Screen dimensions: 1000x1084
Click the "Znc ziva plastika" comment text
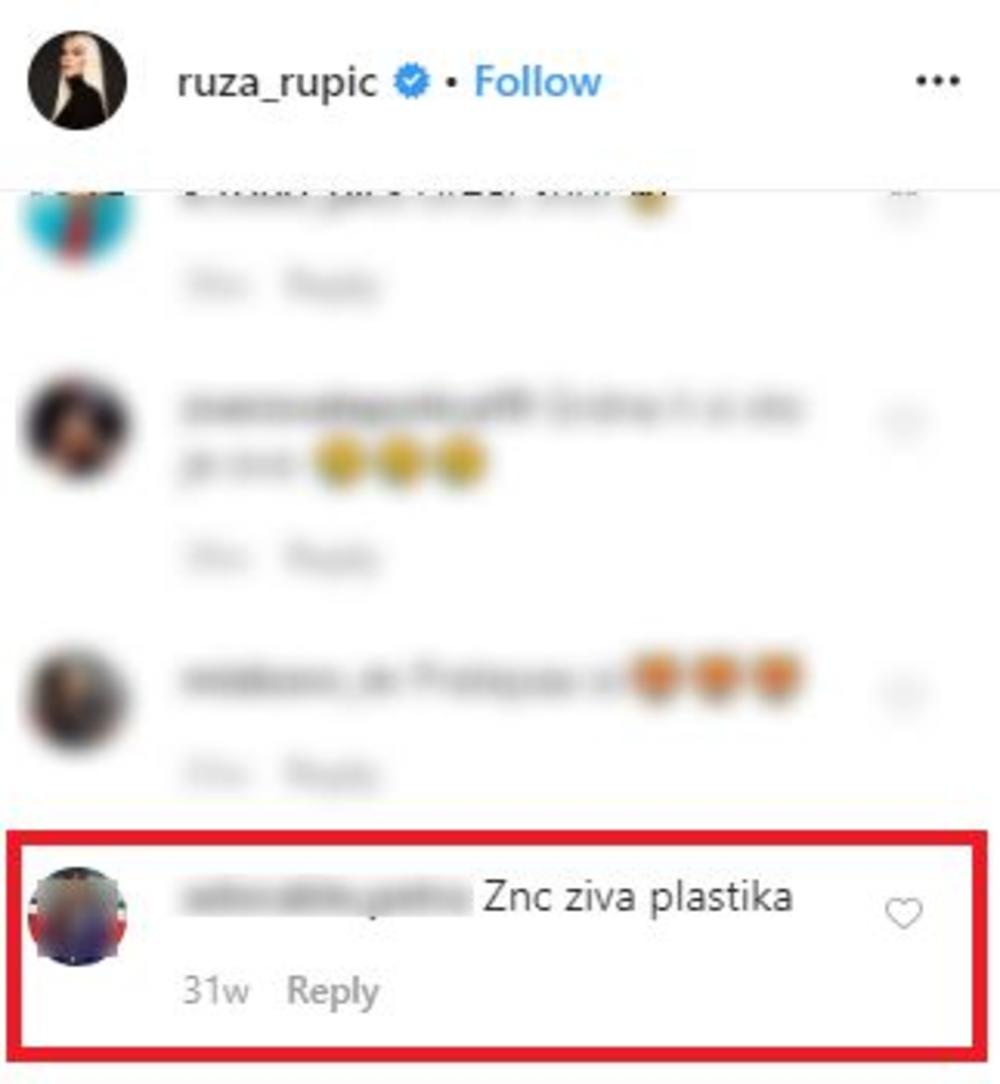coord(638,897)
